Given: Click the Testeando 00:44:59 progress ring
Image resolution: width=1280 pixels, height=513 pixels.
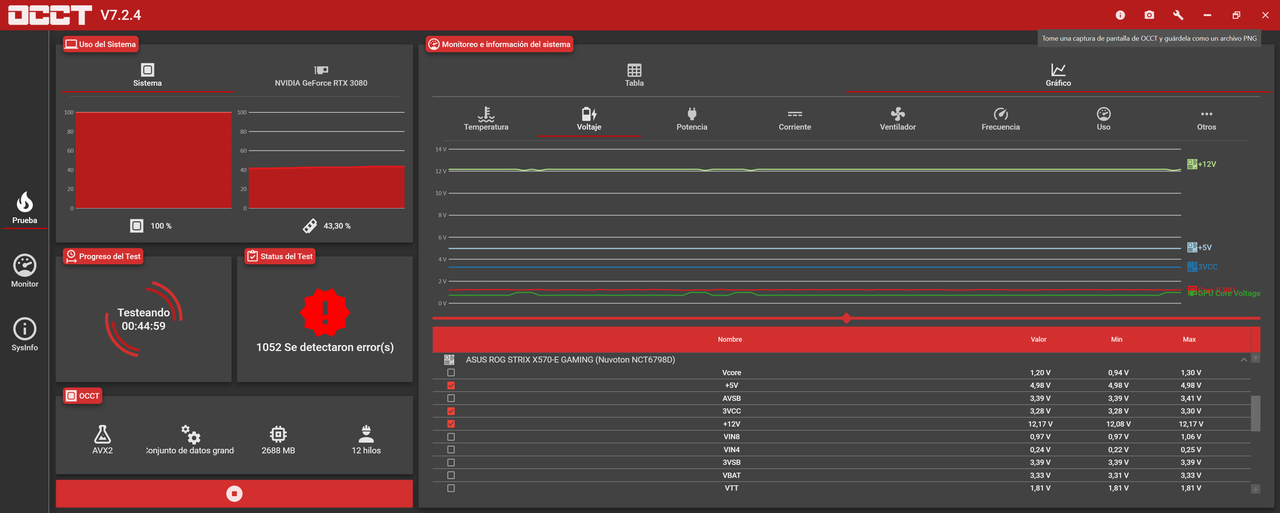Looking at the screenshot, I should pyautogui.click(x=144, y=318).
